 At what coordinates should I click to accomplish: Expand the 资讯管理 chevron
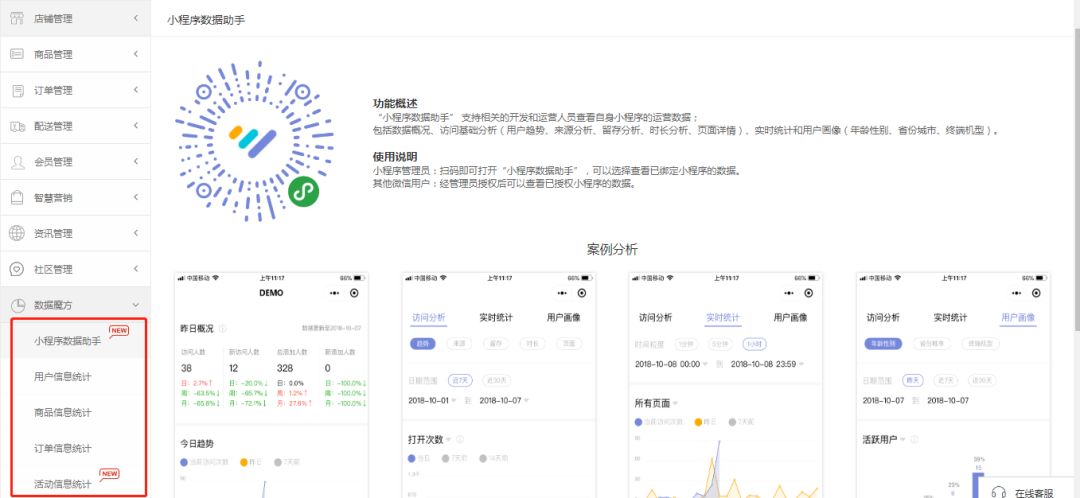136,233
